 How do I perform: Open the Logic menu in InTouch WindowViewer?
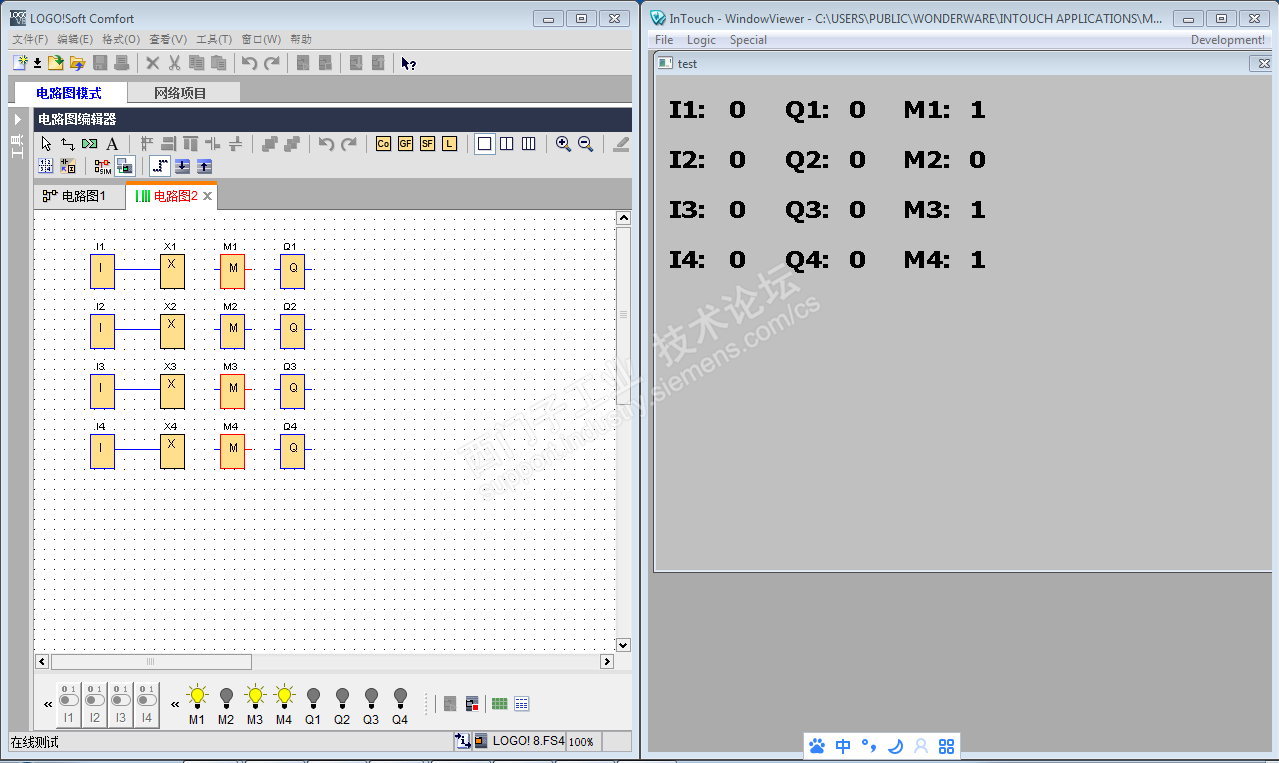(701, 40)
